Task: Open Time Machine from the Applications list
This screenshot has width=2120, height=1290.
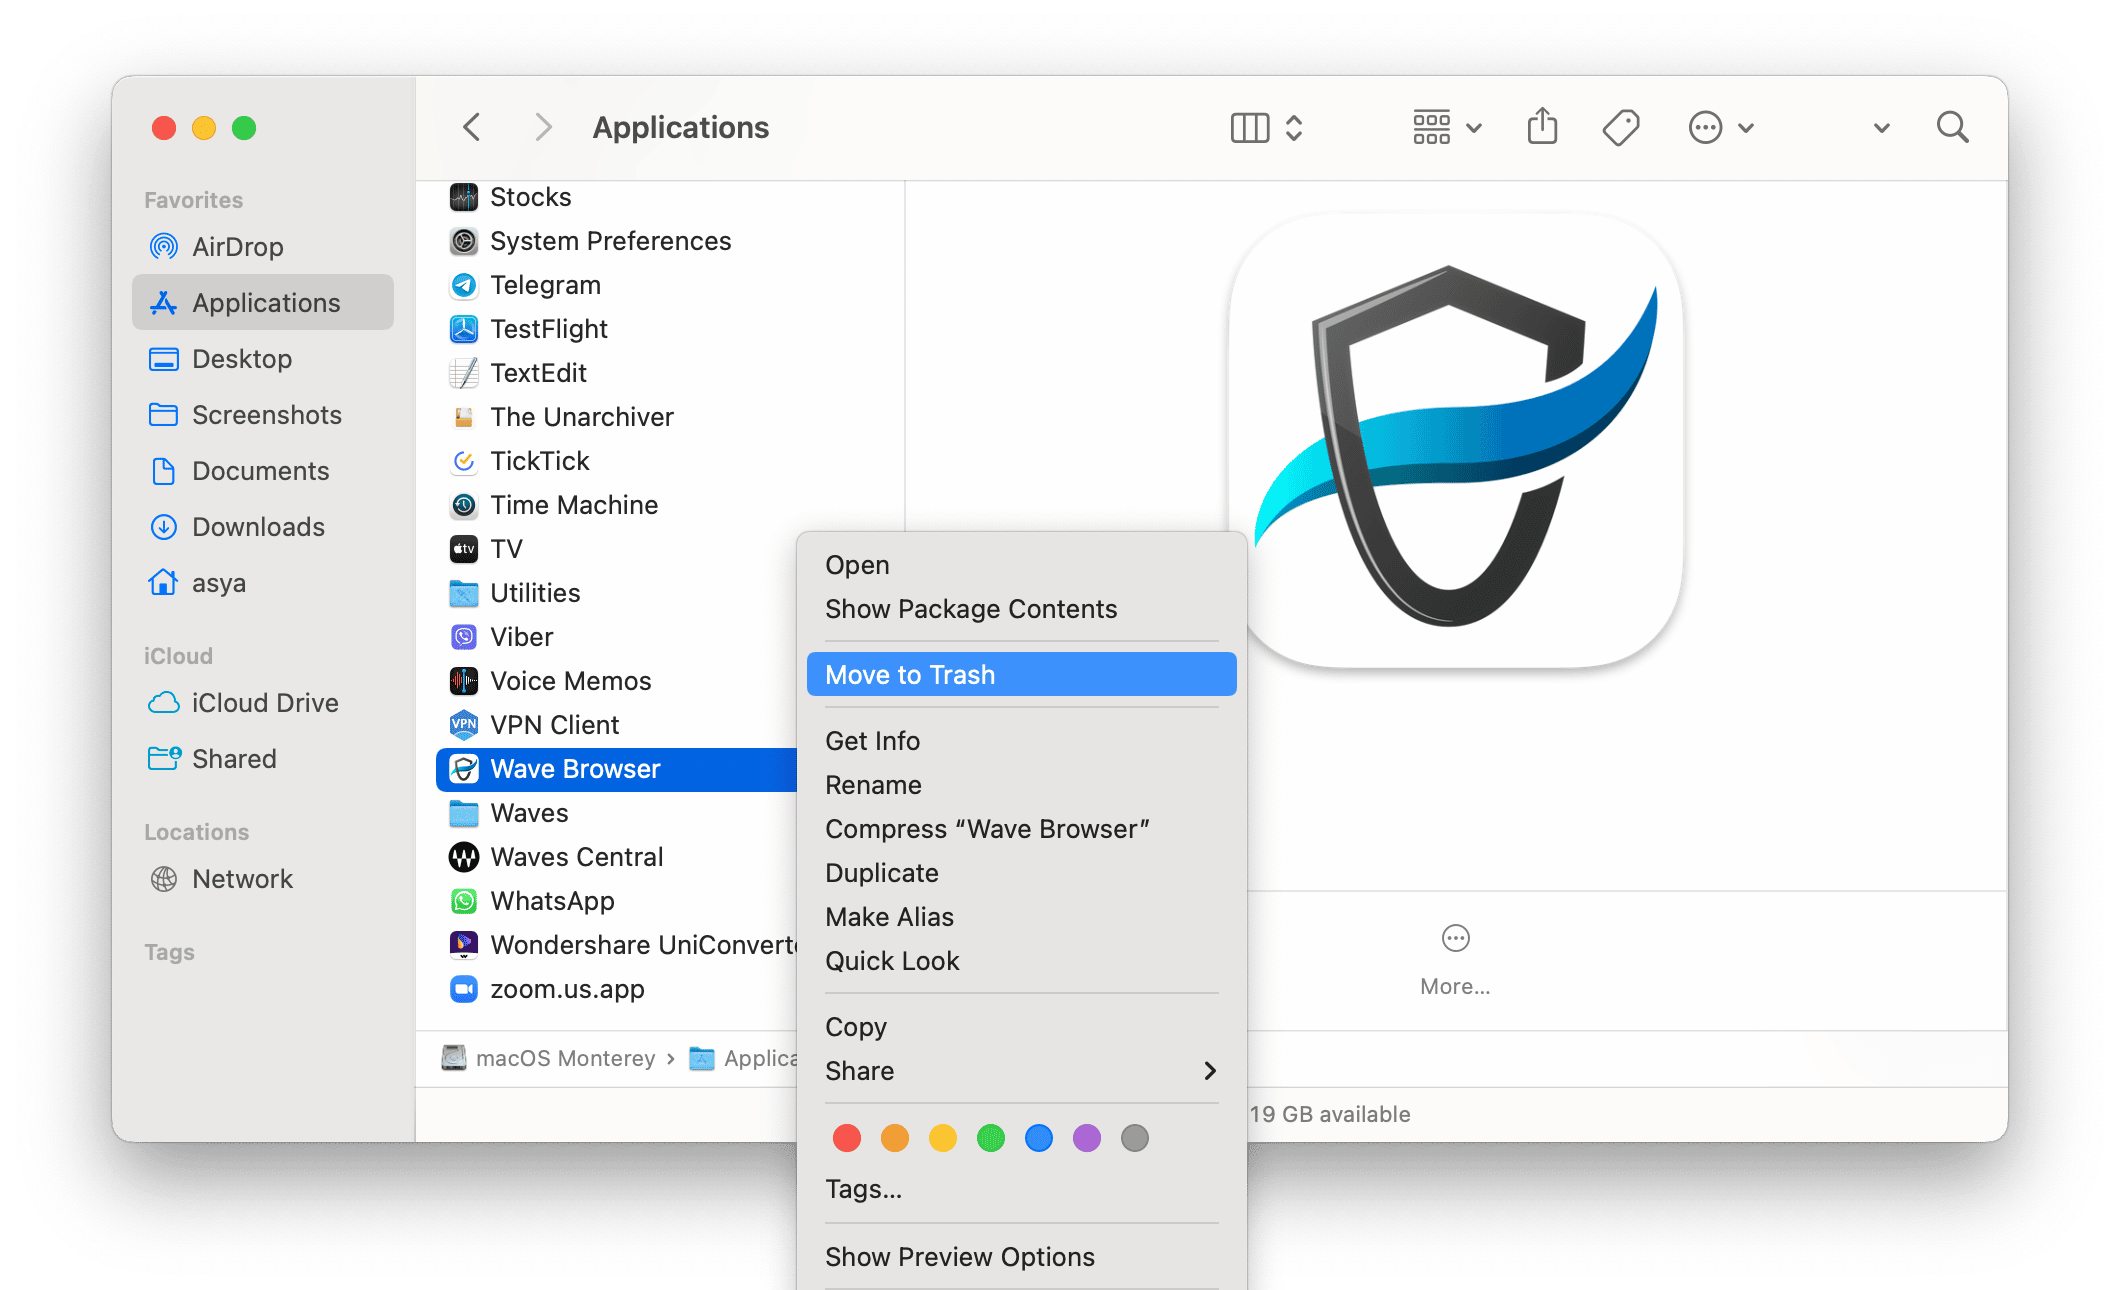Action: 463,505
